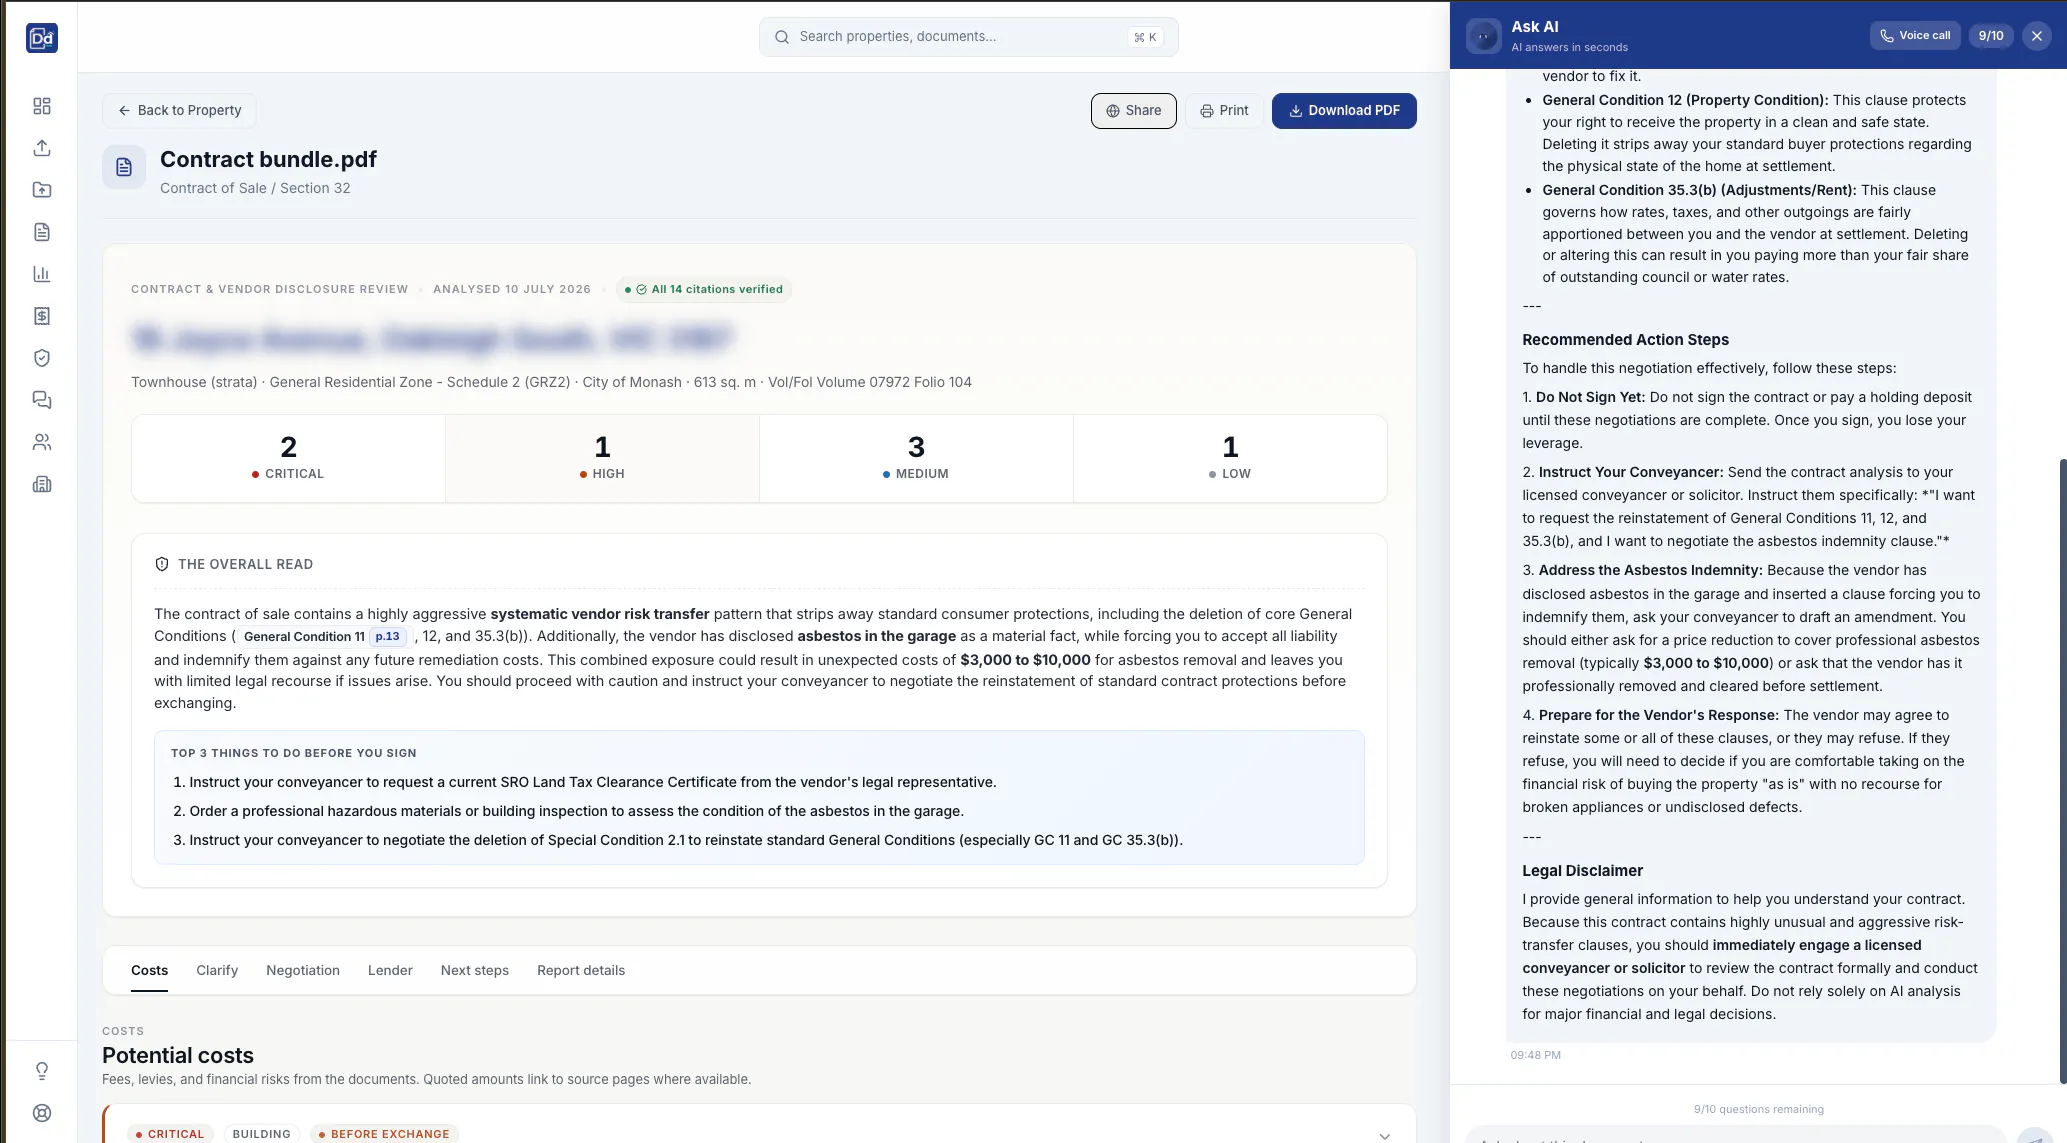Image resolution: width=2067 pixels, height=1143 pixels.
Task: Click the lightbulb tips icon
Action: pyautogui.click(x=42, y=1071)
